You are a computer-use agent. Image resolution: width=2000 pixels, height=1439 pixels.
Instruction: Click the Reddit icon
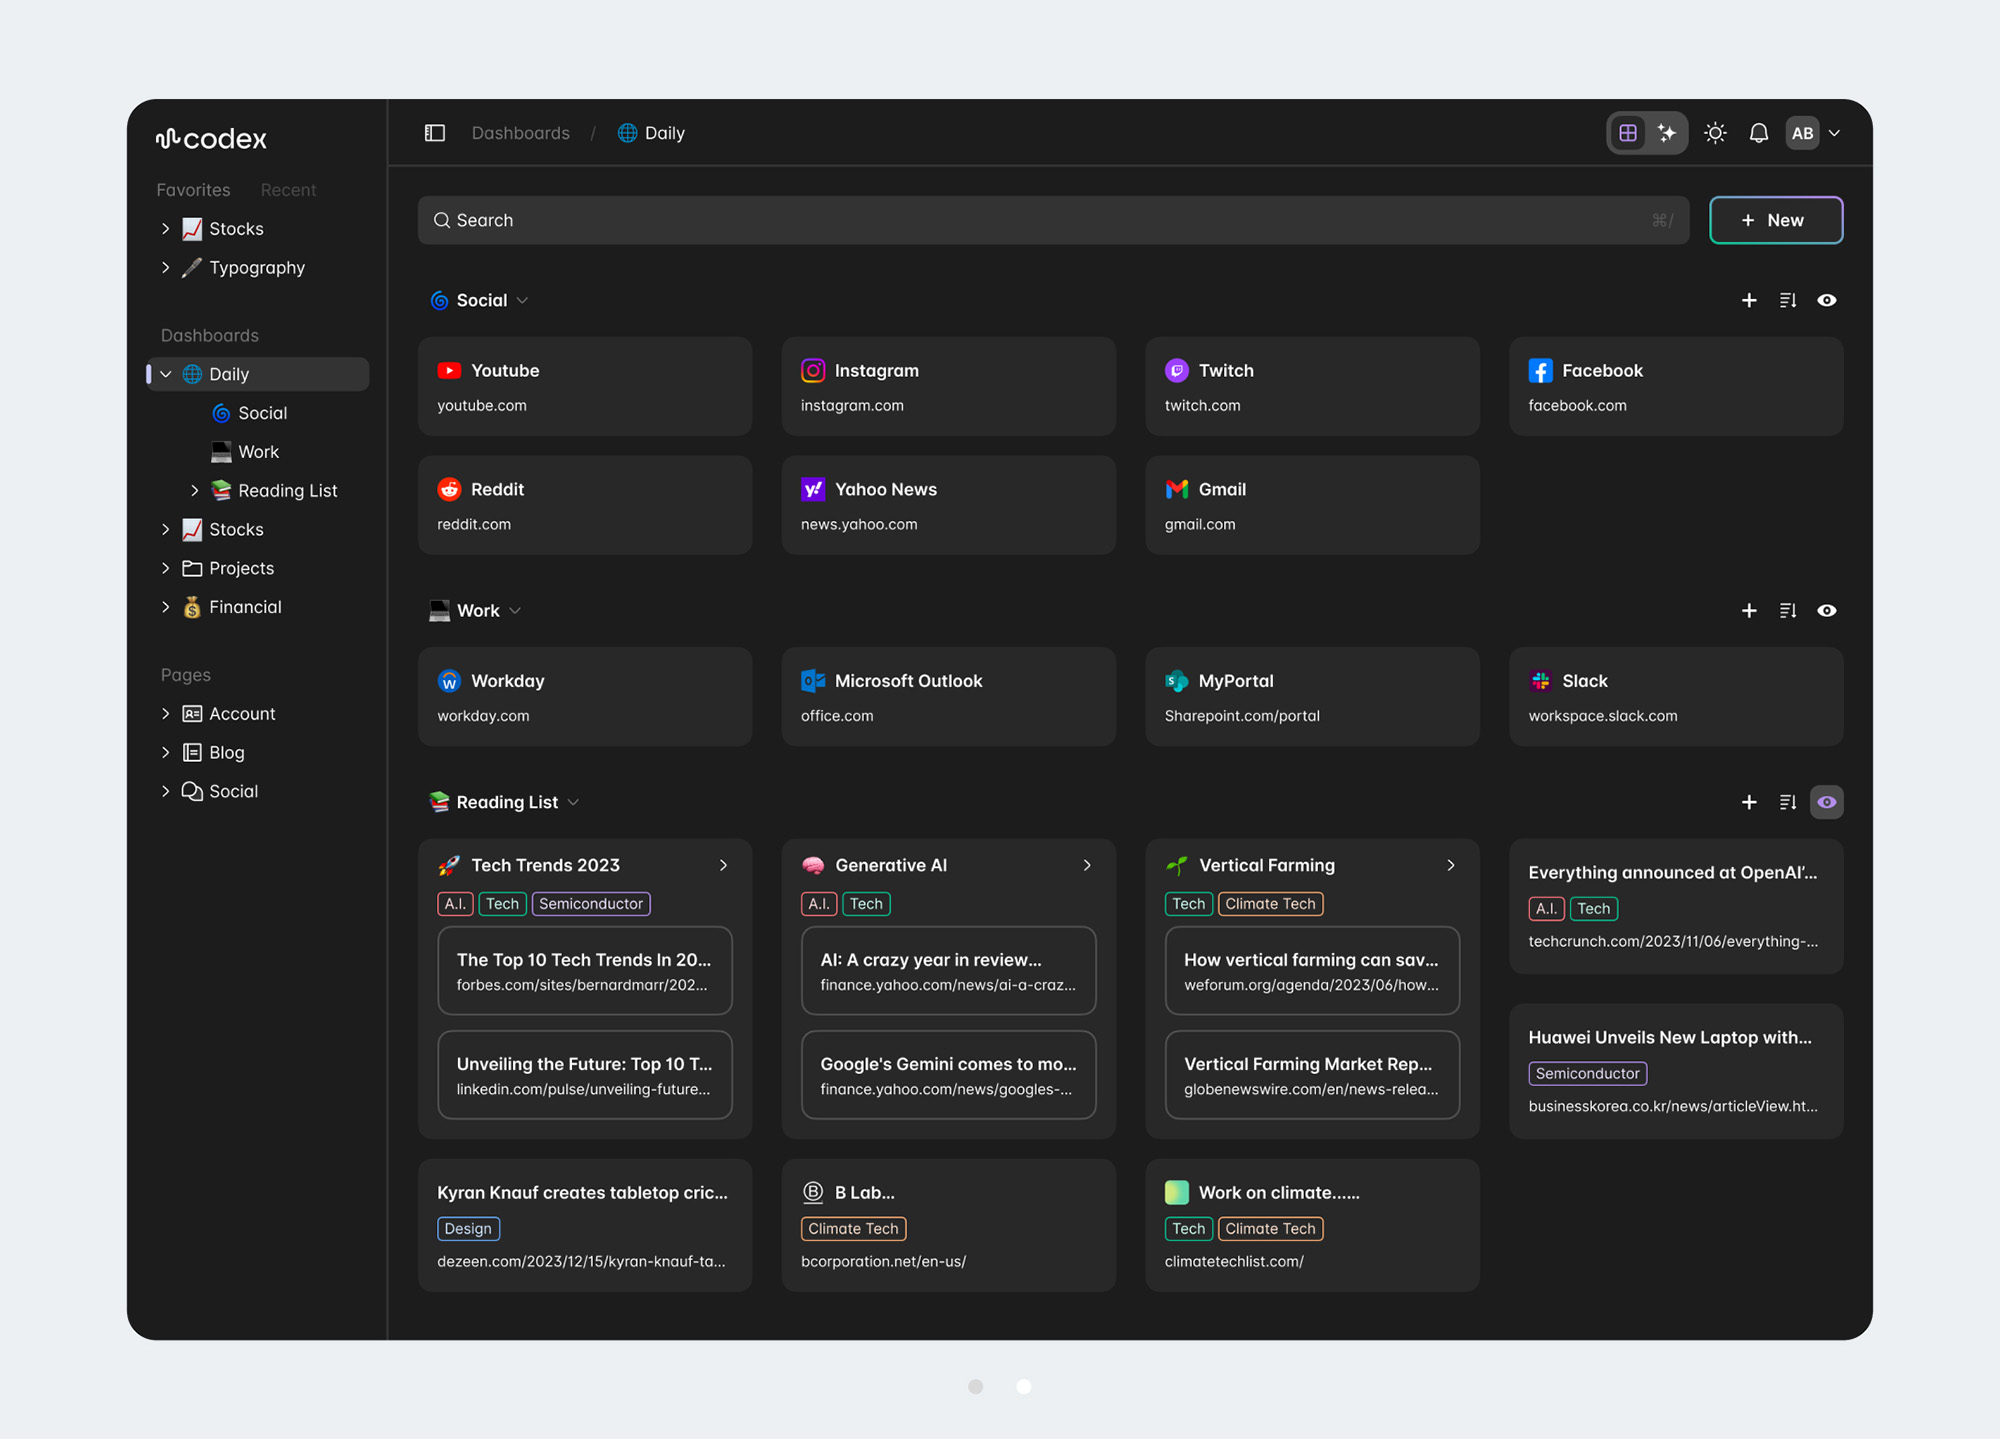[449, 489]
